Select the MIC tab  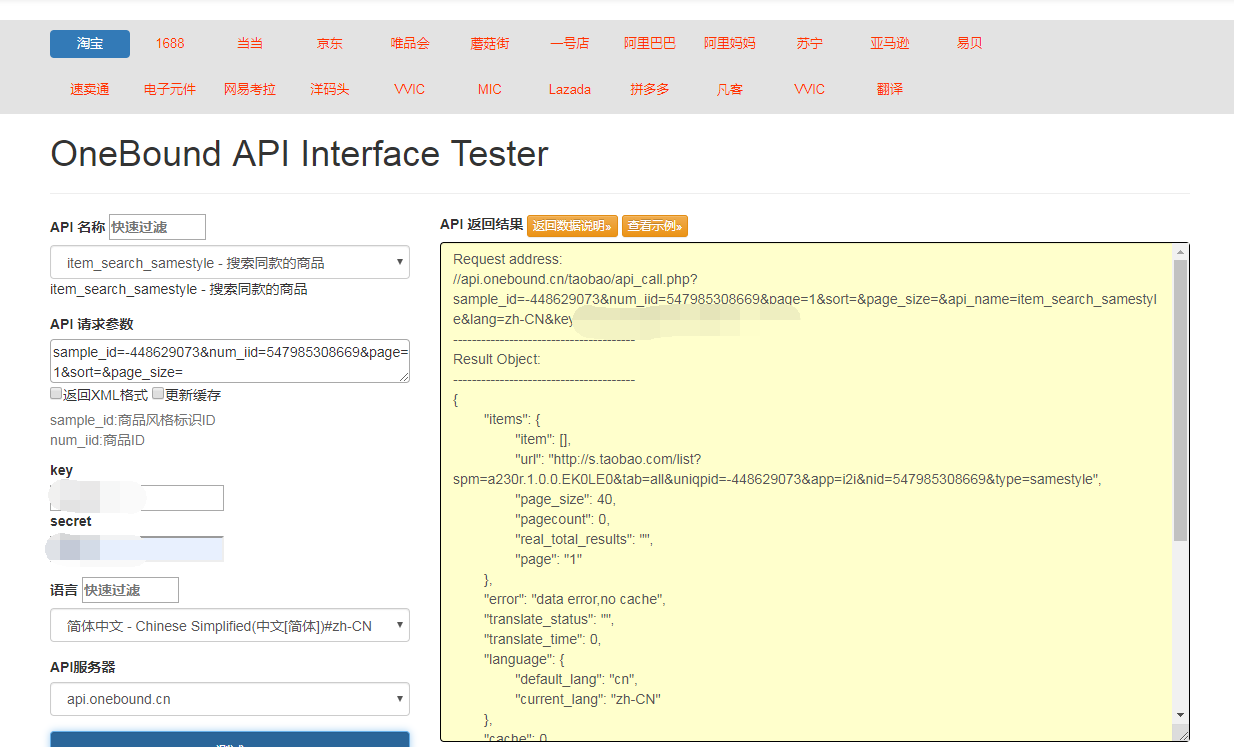click(490, 89)
